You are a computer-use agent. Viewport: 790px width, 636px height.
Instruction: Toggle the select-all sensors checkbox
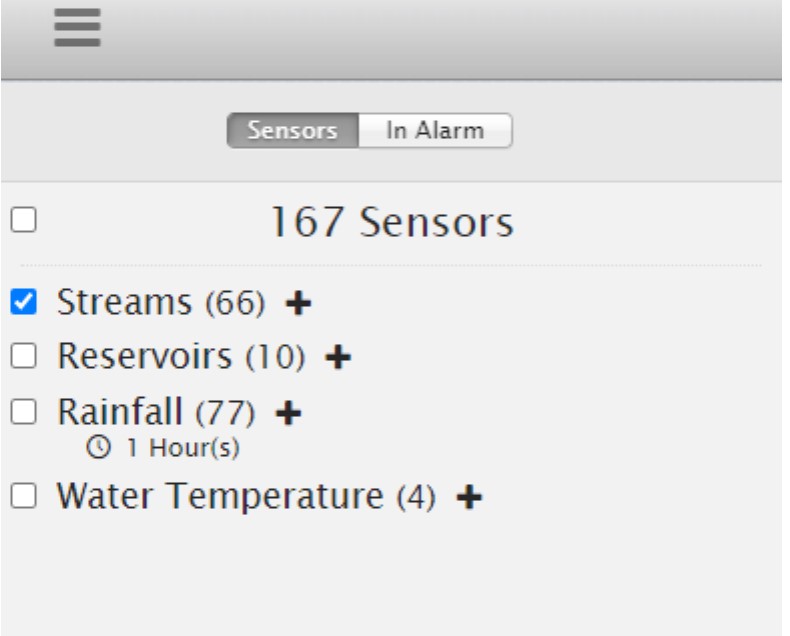22,220
